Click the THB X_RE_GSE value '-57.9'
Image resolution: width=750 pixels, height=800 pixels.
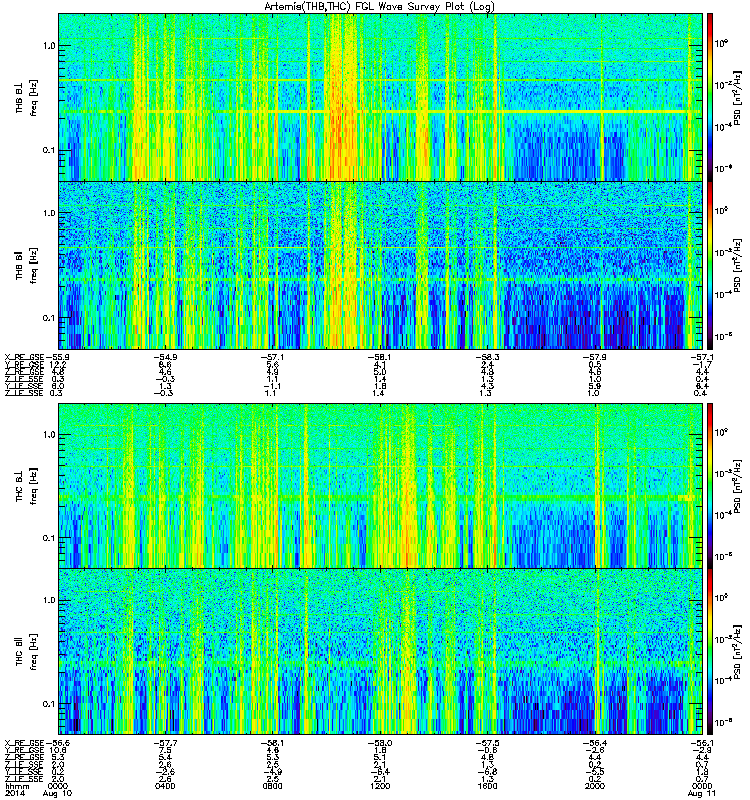point(594,357)
